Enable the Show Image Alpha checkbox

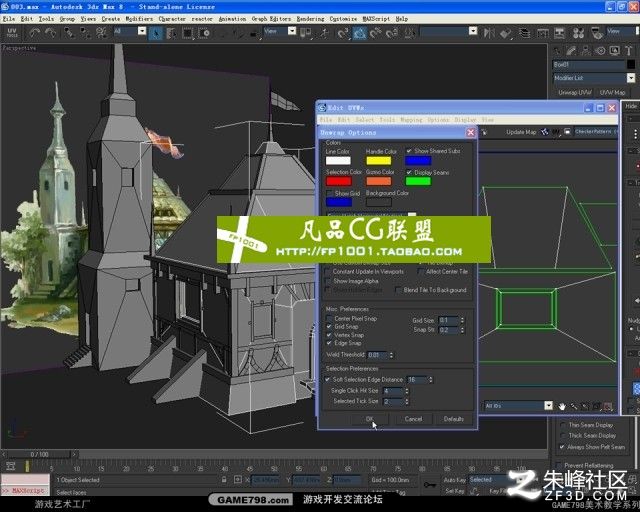click(x=328, y=281)
